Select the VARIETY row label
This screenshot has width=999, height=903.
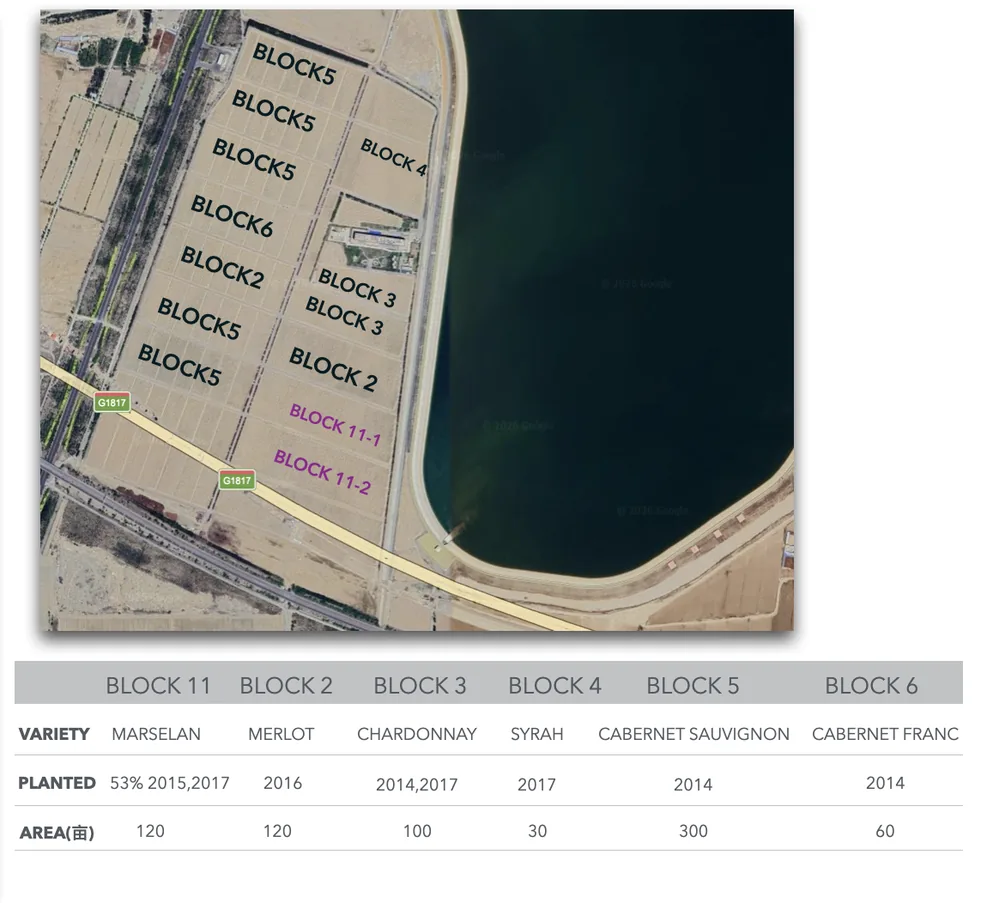tap(54, 734)
